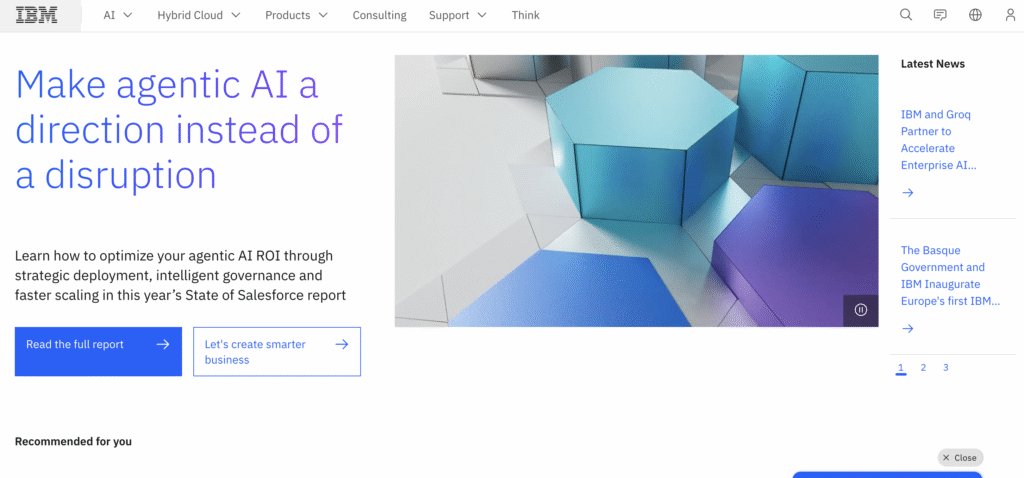Expand the Hybrid Cloud menu
1024x478 pixels.
tap(199, 15)
